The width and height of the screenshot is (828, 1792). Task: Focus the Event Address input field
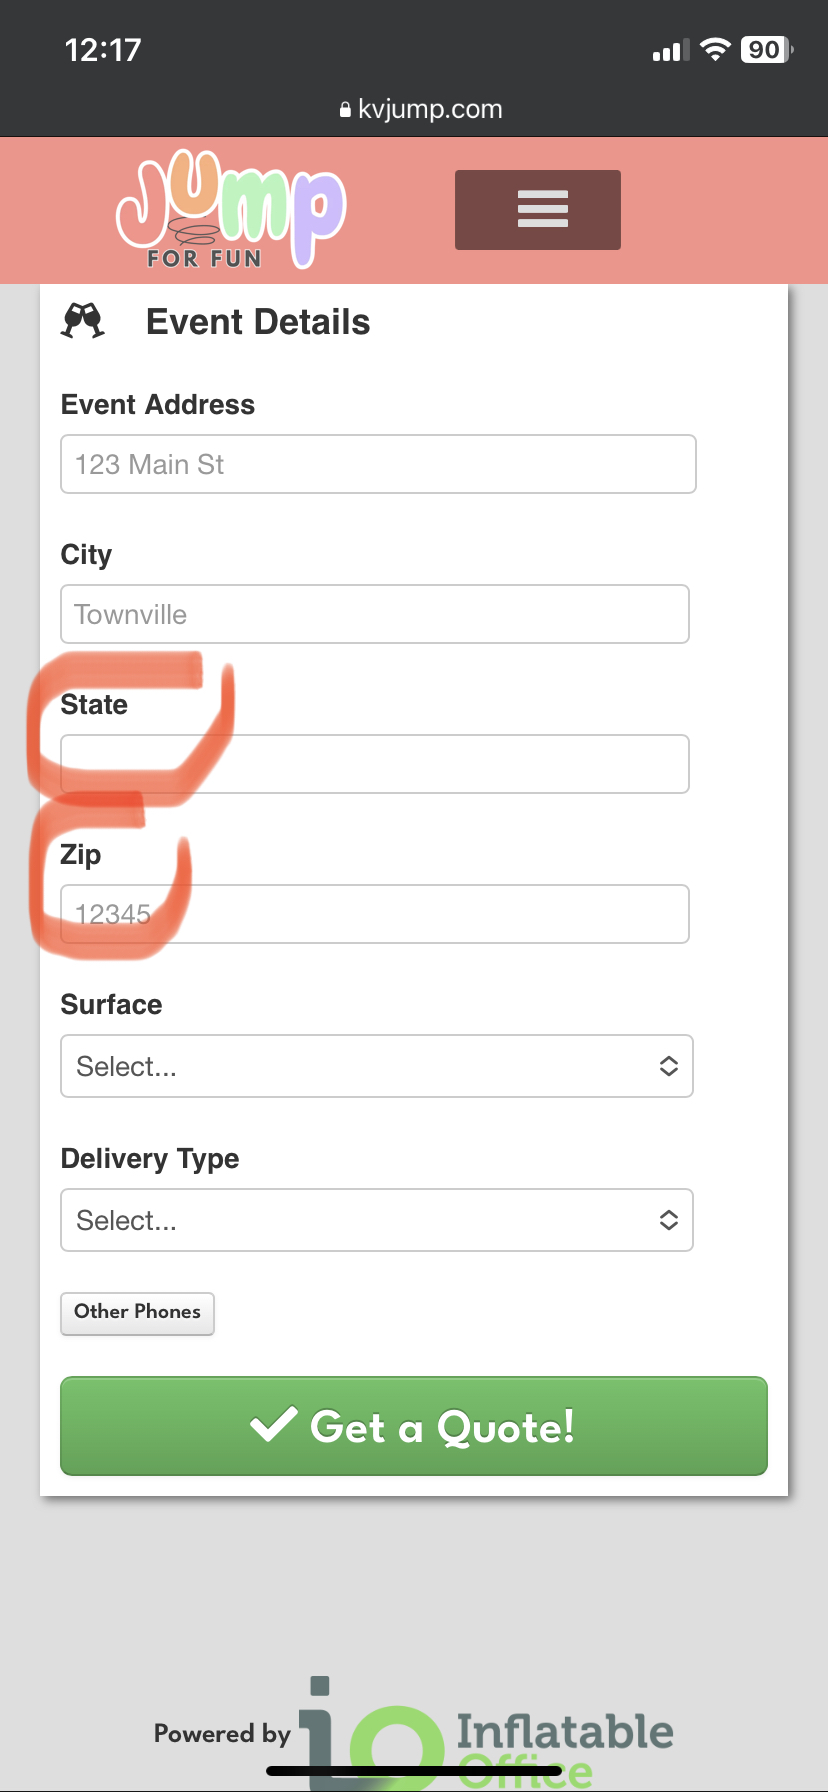click(x=378, y=464)
